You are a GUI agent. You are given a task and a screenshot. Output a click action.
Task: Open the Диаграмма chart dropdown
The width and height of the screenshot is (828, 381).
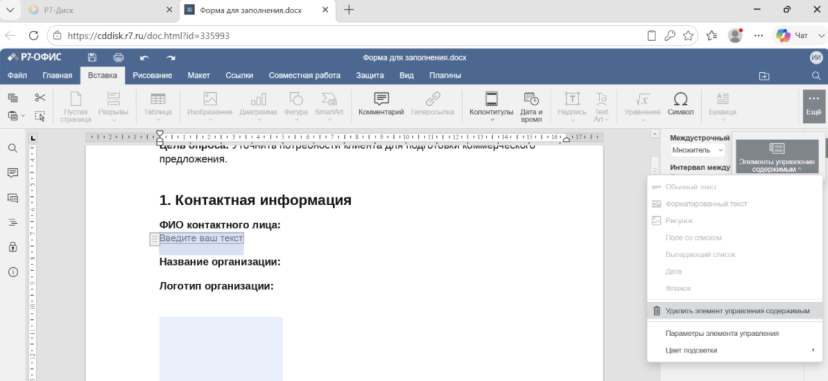point(258,107)
